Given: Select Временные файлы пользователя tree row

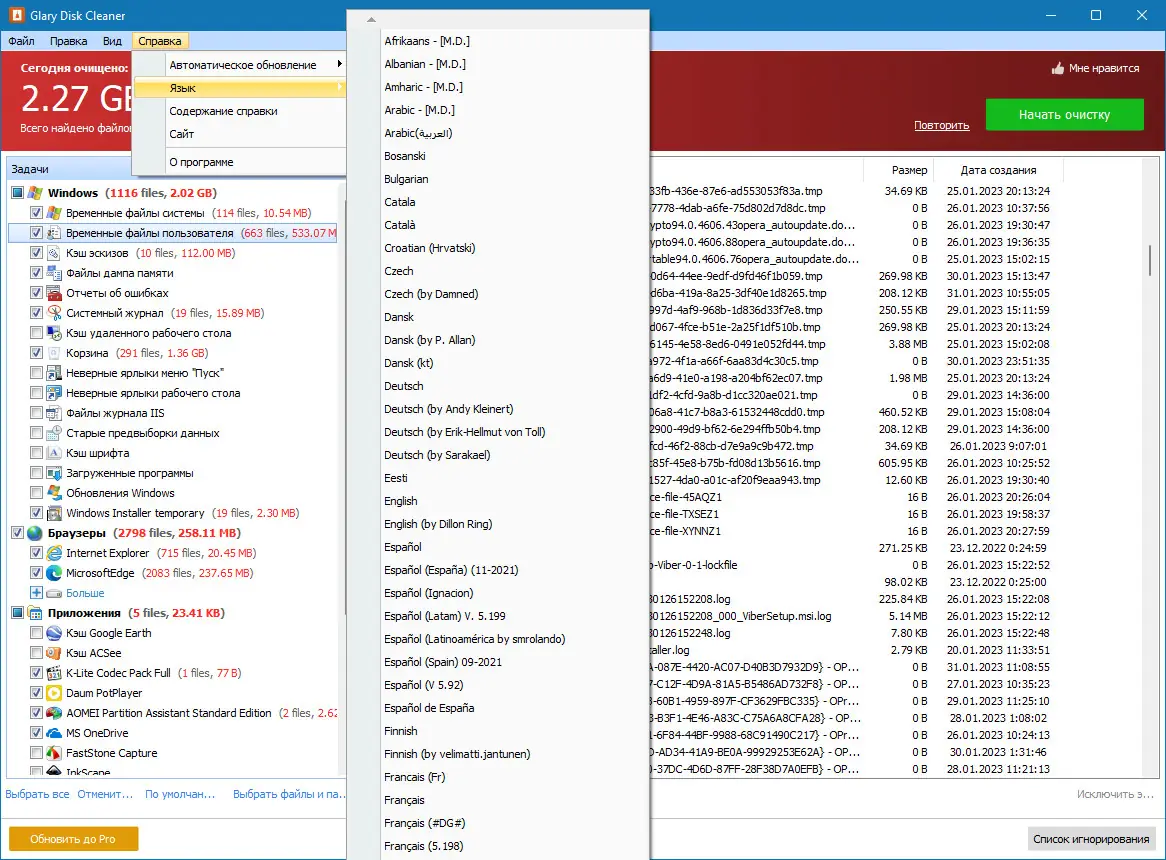Looking at the screenshot, I should coord(173,233).
